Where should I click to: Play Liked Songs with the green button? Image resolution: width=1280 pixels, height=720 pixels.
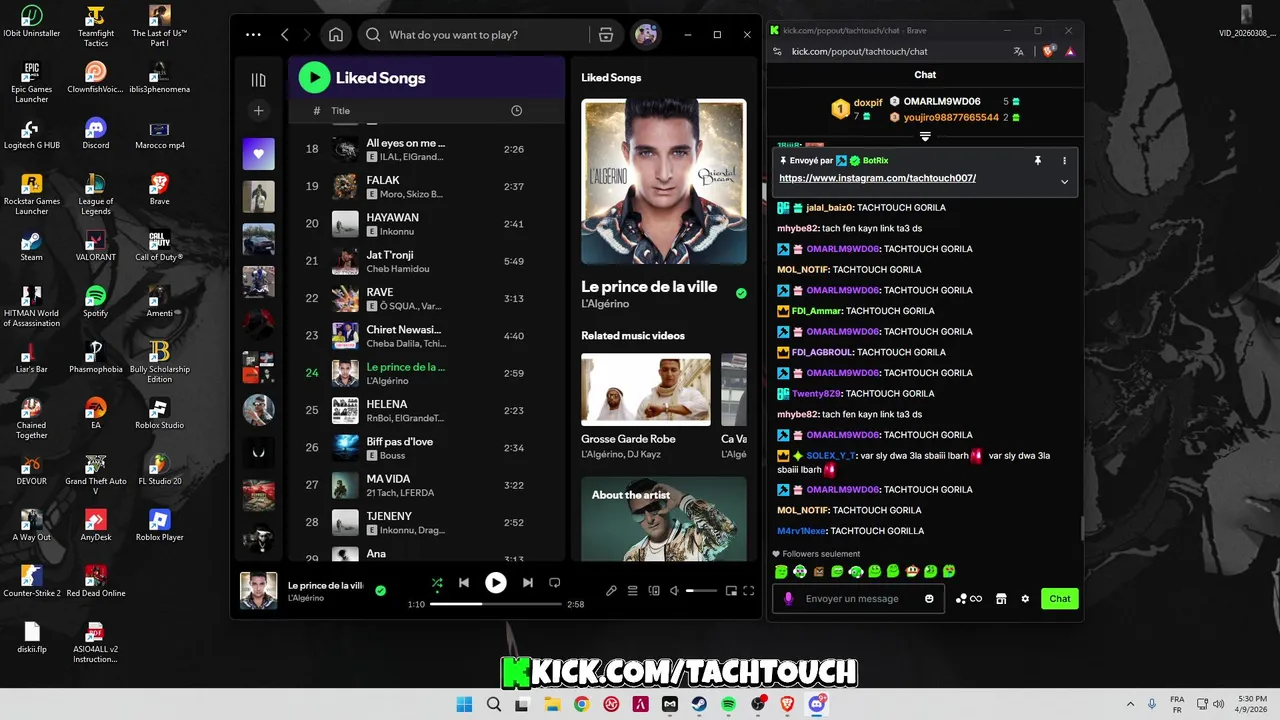[314, 77]
